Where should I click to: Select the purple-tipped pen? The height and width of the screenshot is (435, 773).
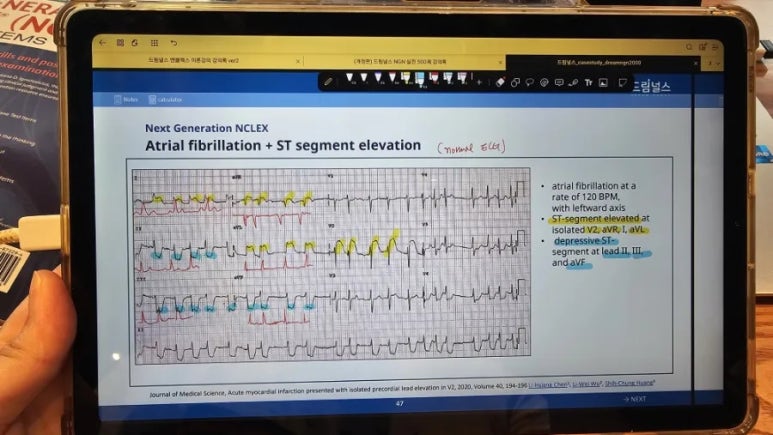pos(378,78)
